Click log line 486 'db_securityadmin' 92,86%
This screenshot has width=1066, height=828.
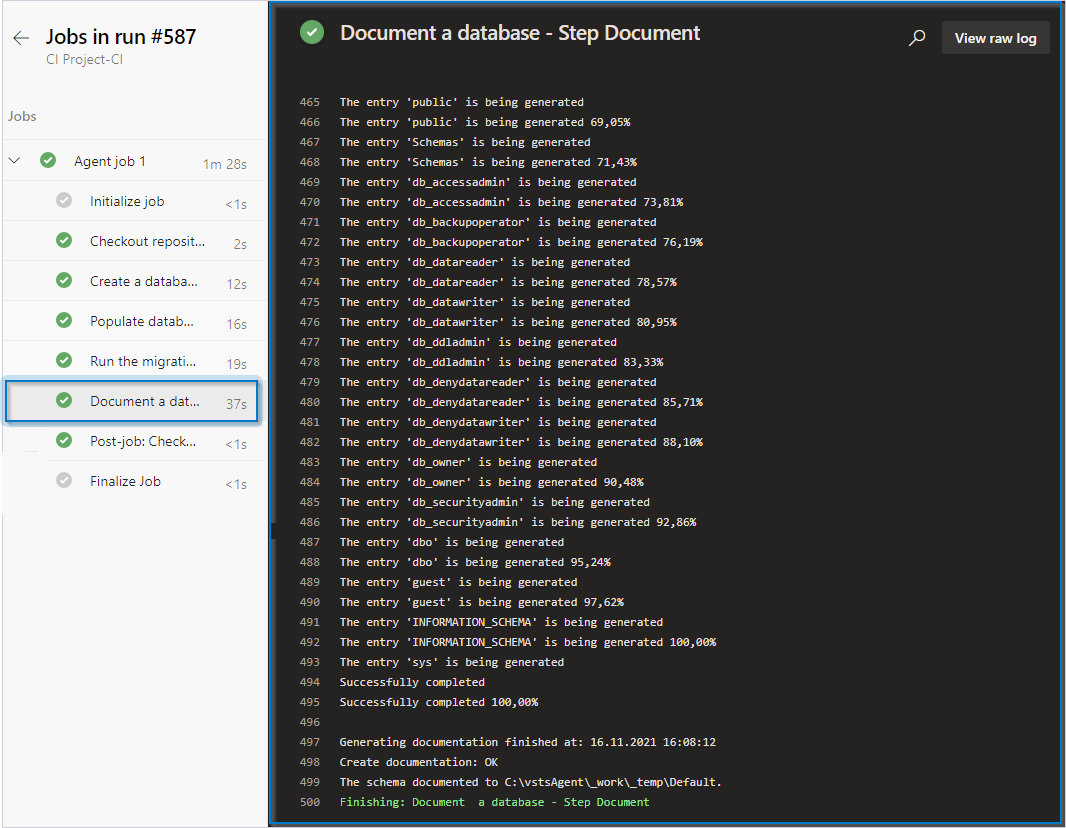coord(518,523)
